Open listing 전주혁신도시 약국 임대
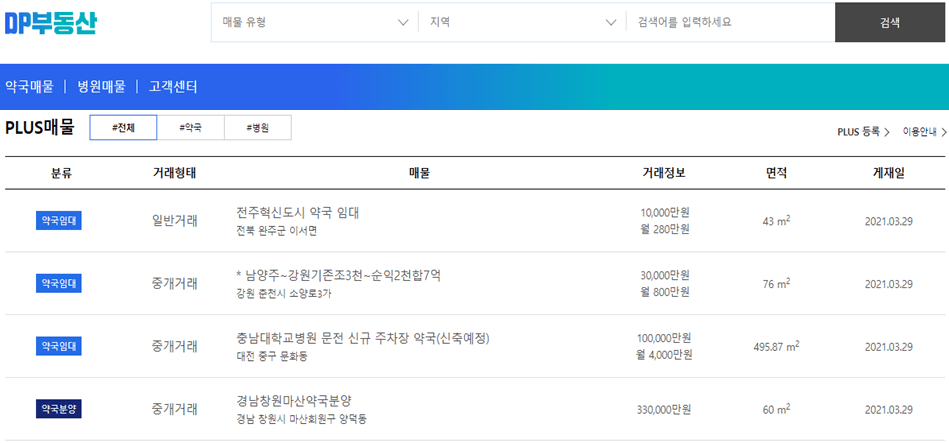Viewport: 949px width, 443px height. (297, 212)
